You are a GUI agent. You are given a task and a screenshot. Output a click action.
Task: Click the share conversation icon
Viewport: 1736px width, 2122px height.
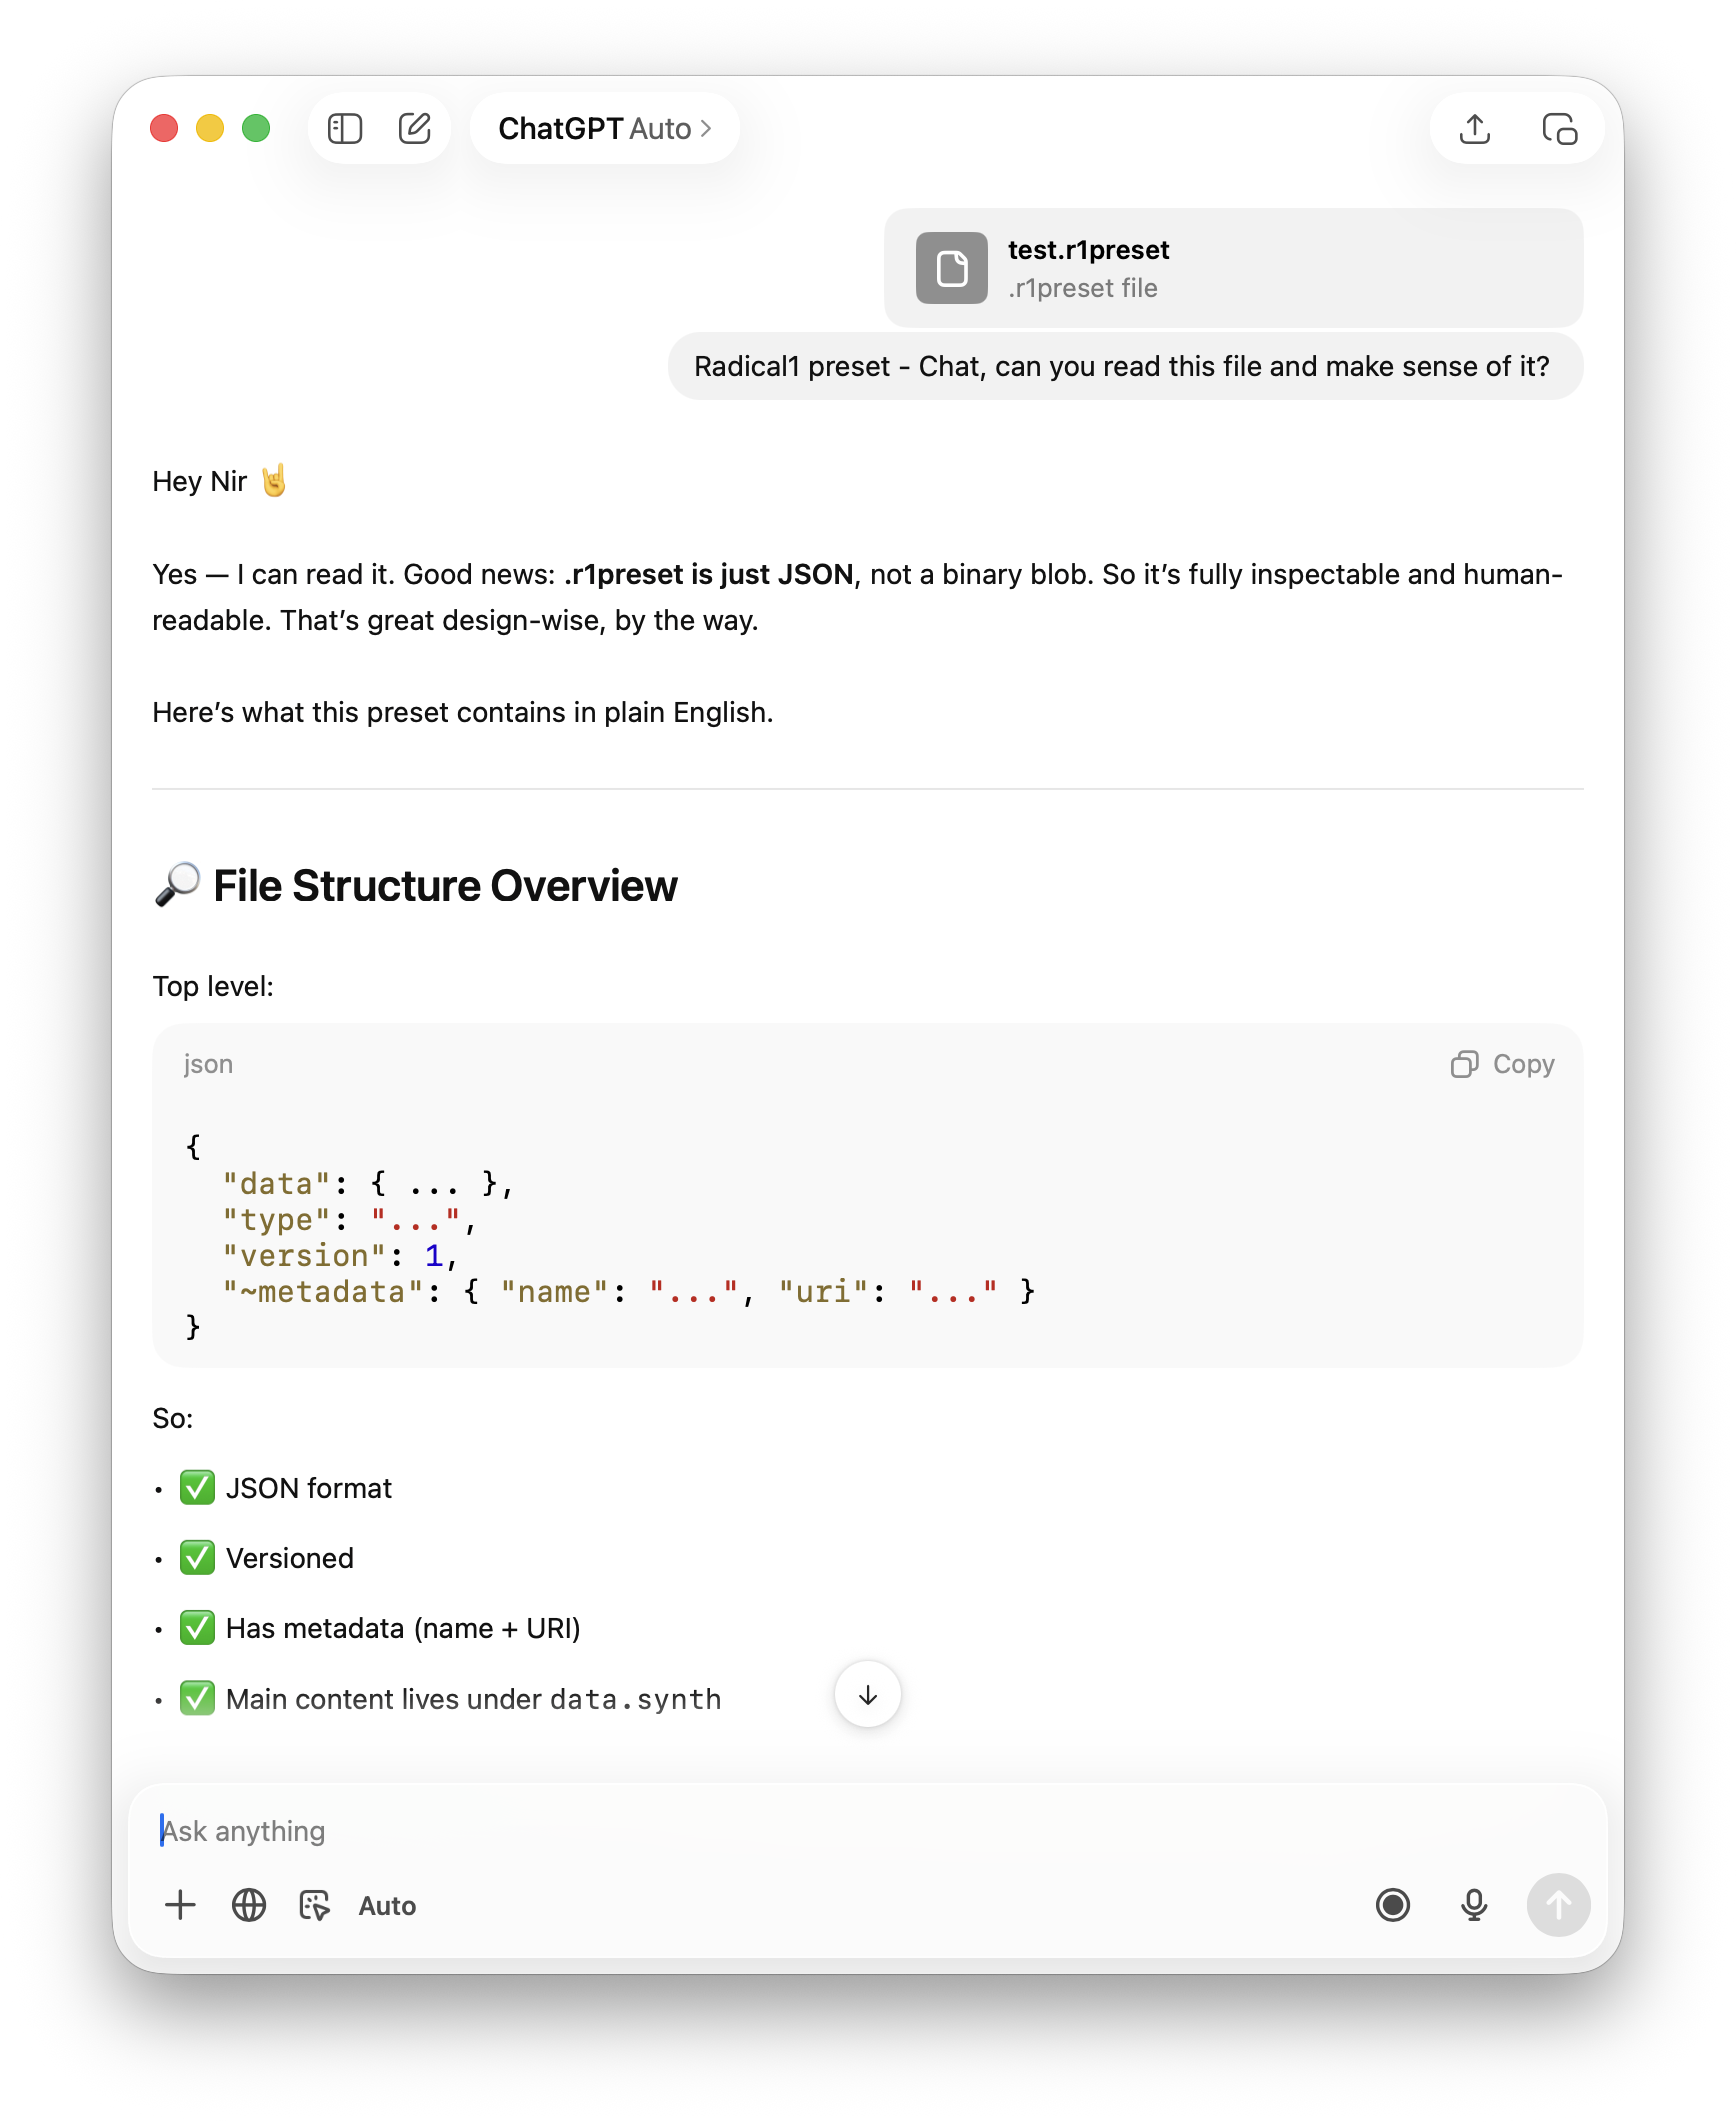(x=1475, y=129)
